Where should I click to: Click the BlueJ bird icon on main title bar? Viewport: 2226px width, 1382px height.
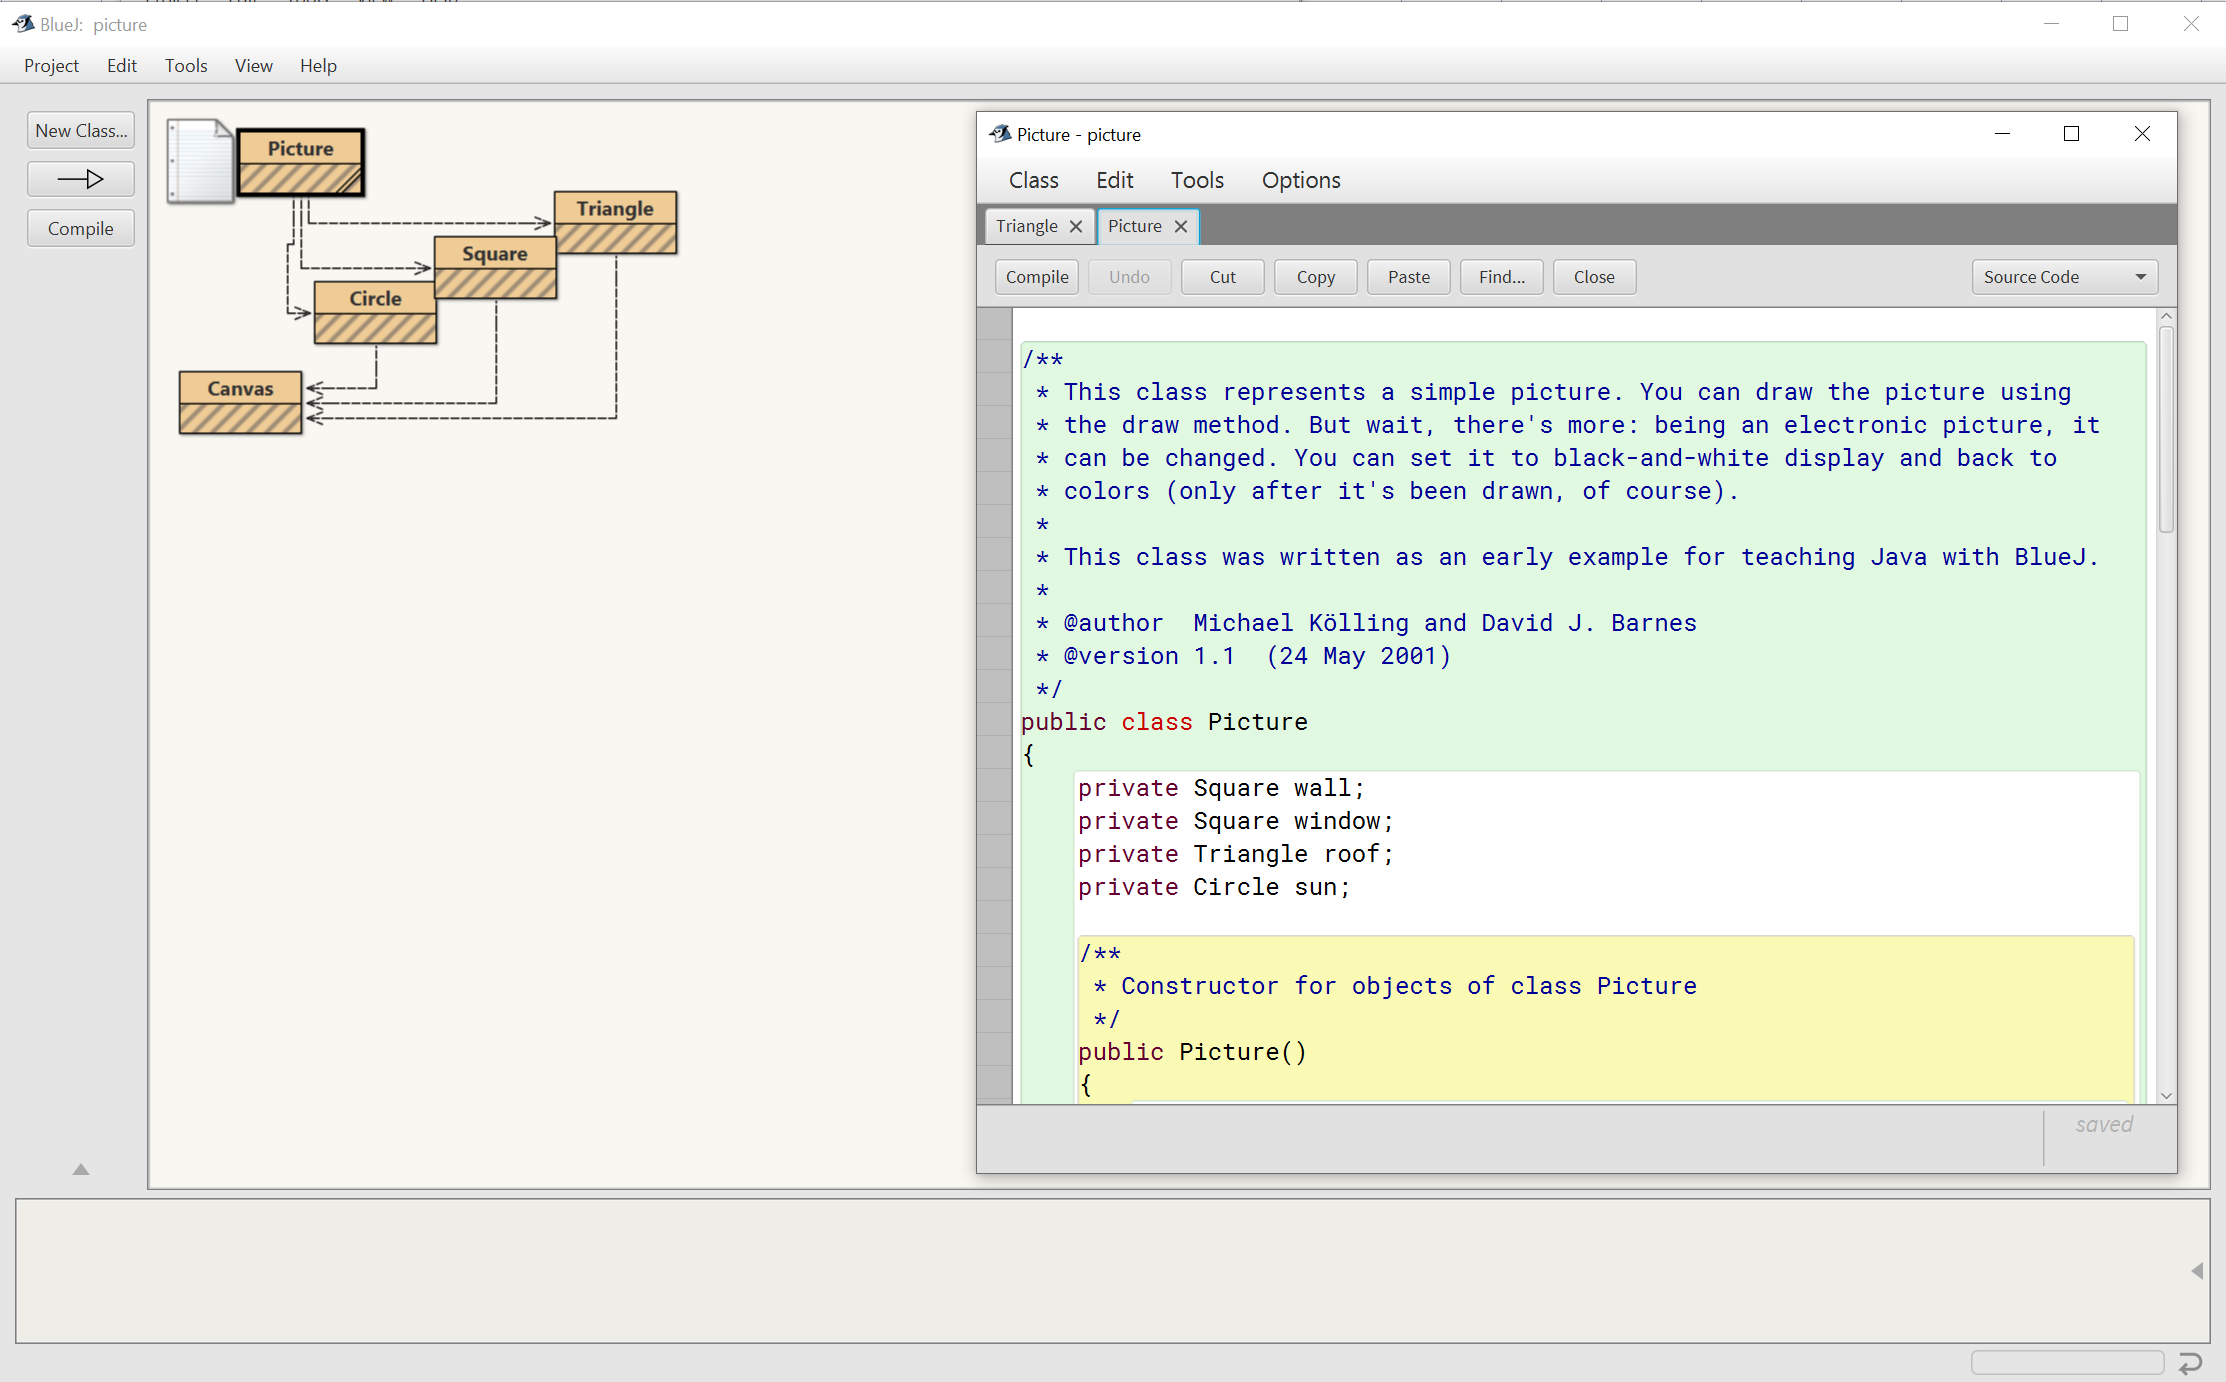(25, 22)
